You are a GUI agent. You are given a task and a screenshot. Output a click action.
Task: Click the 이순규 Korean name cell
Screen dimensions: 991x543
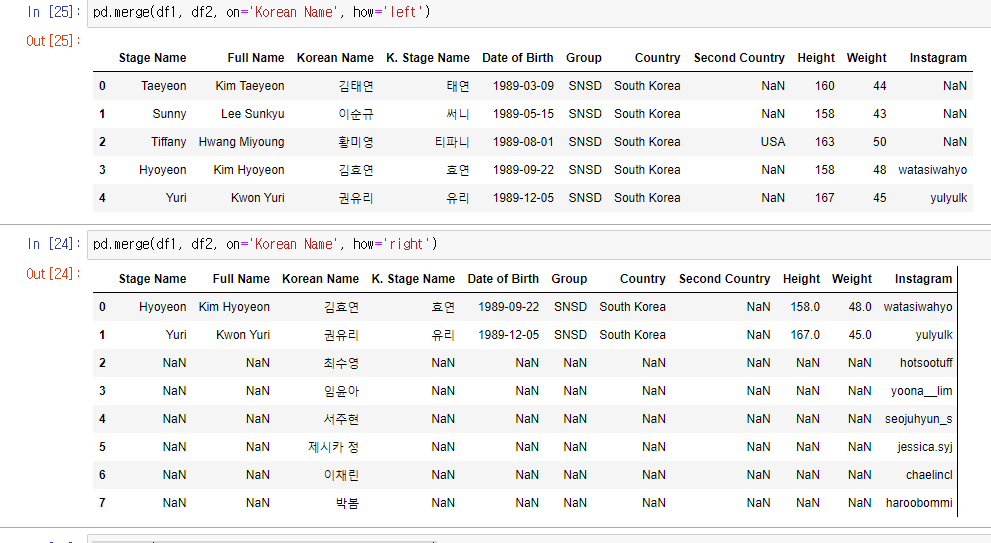(x=356, y=114)
